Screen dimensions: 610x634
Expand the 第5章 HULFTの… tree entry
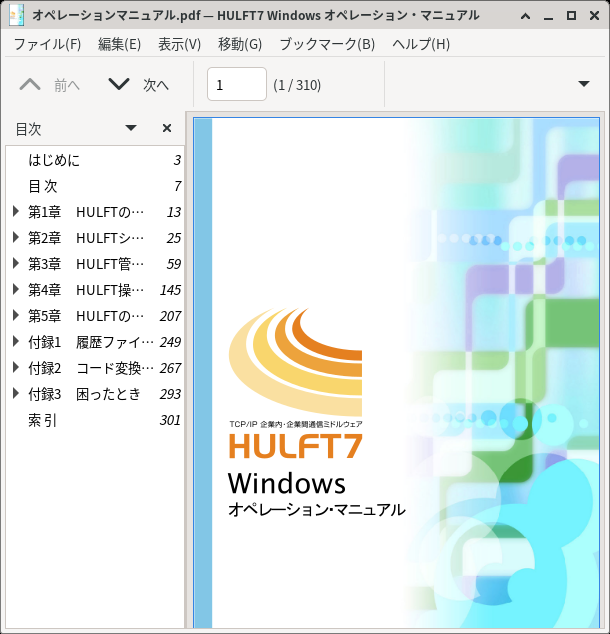coord(15,315)
